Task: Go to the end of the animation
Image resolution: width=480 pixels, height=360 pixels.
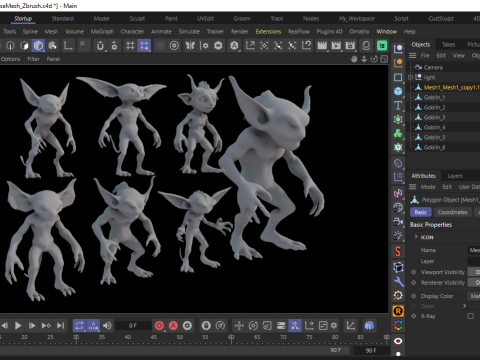Action: pyautogui.click(x=60, y=325)
